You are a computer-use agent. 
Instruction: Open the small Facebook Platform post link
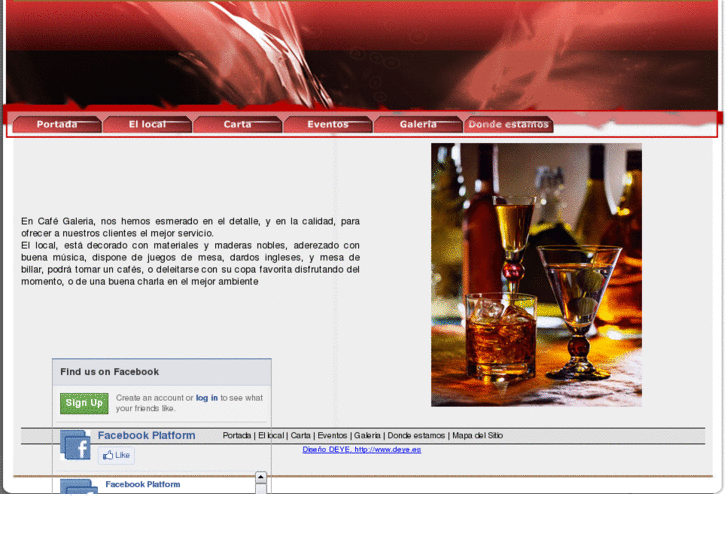tap(143, 484)
